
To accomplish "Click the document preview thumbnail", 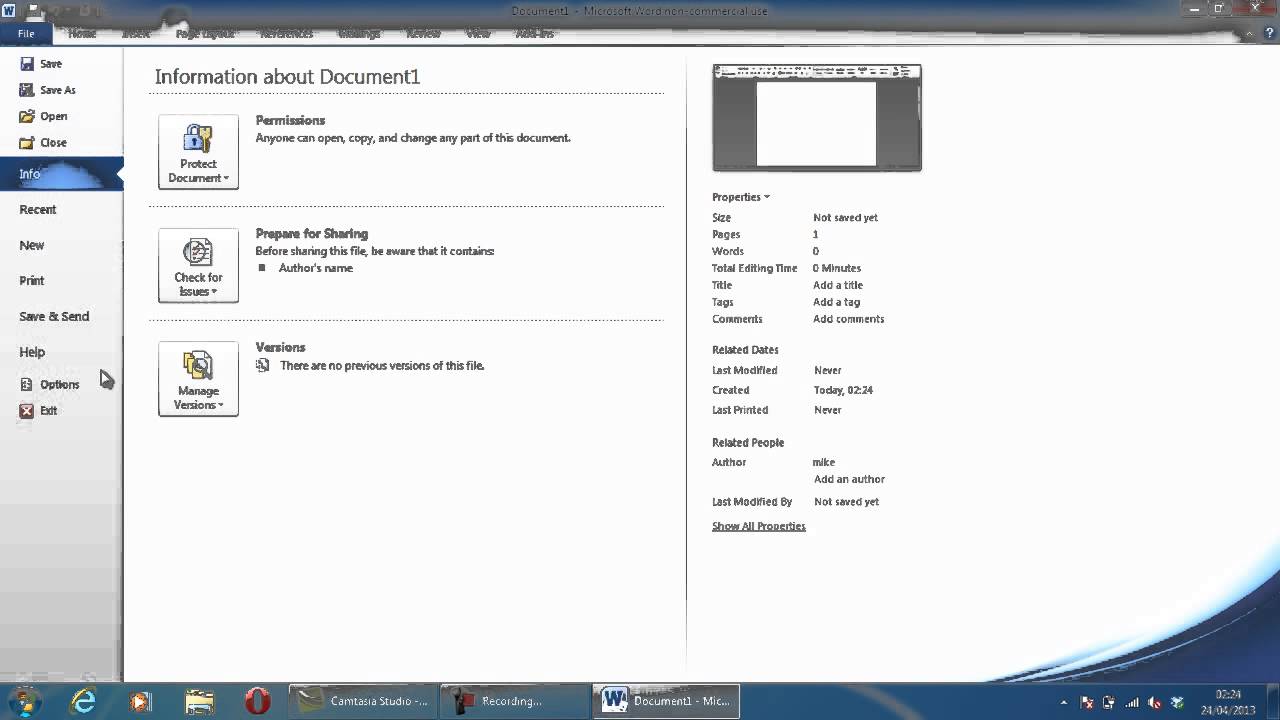I will click(x=817, y=118).
